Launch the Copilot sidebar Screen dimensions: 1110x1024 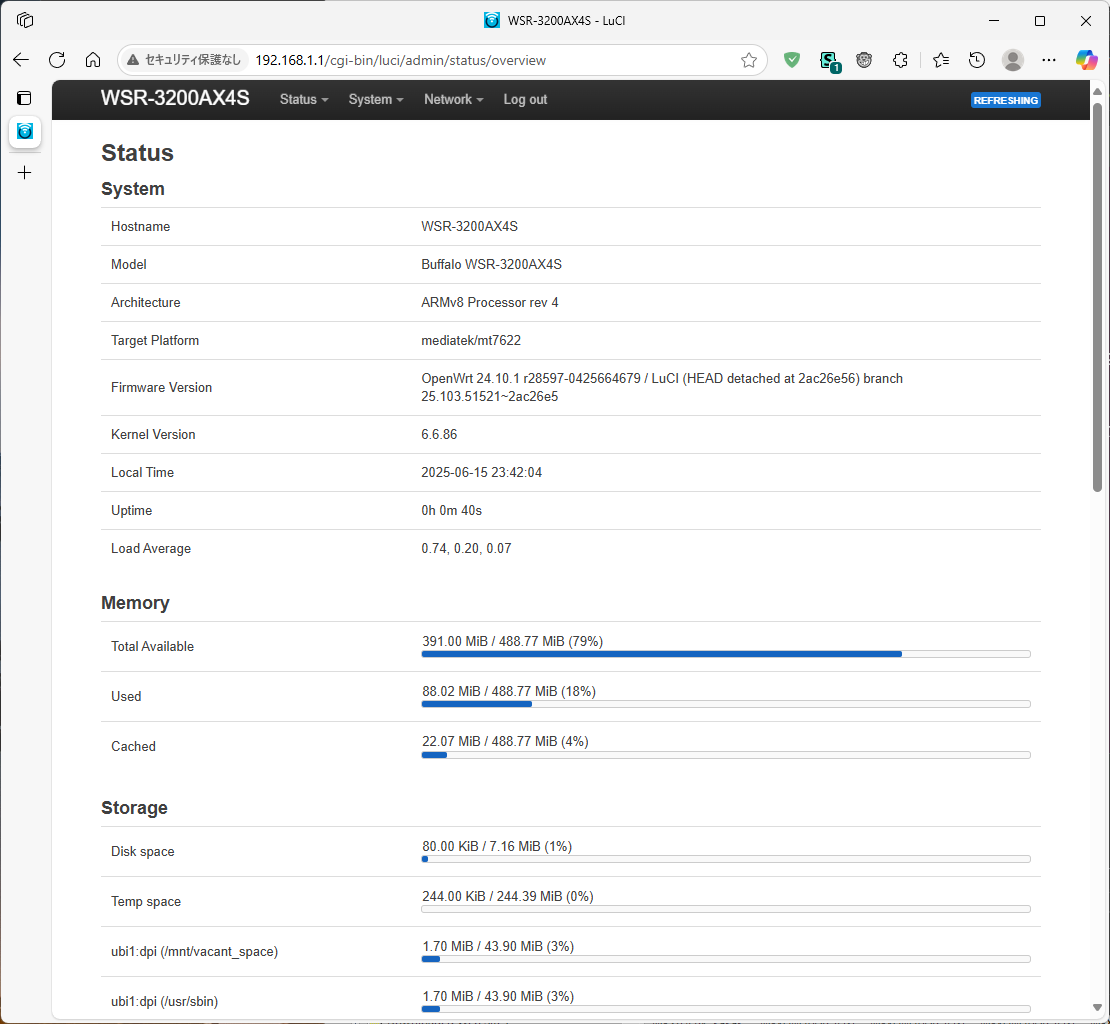[x=1087, y=60]
